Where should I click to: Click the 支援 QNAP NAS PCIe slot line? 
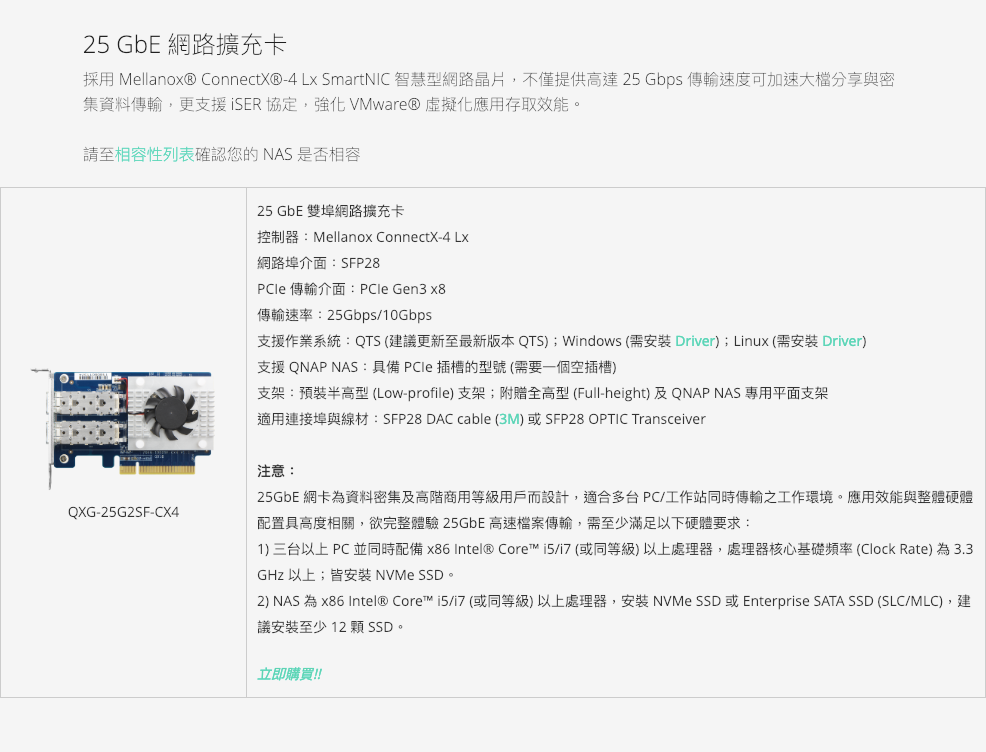coord(437,367)
